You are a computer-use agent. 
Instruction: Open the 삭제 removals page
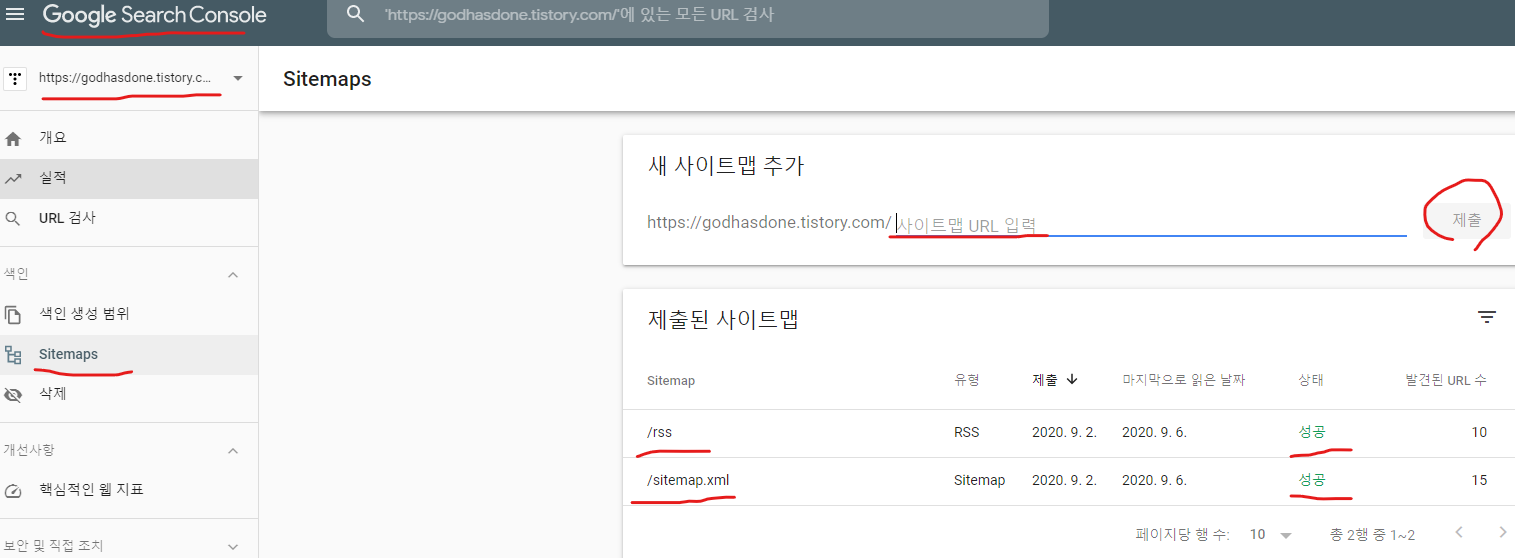coord(129,394)
